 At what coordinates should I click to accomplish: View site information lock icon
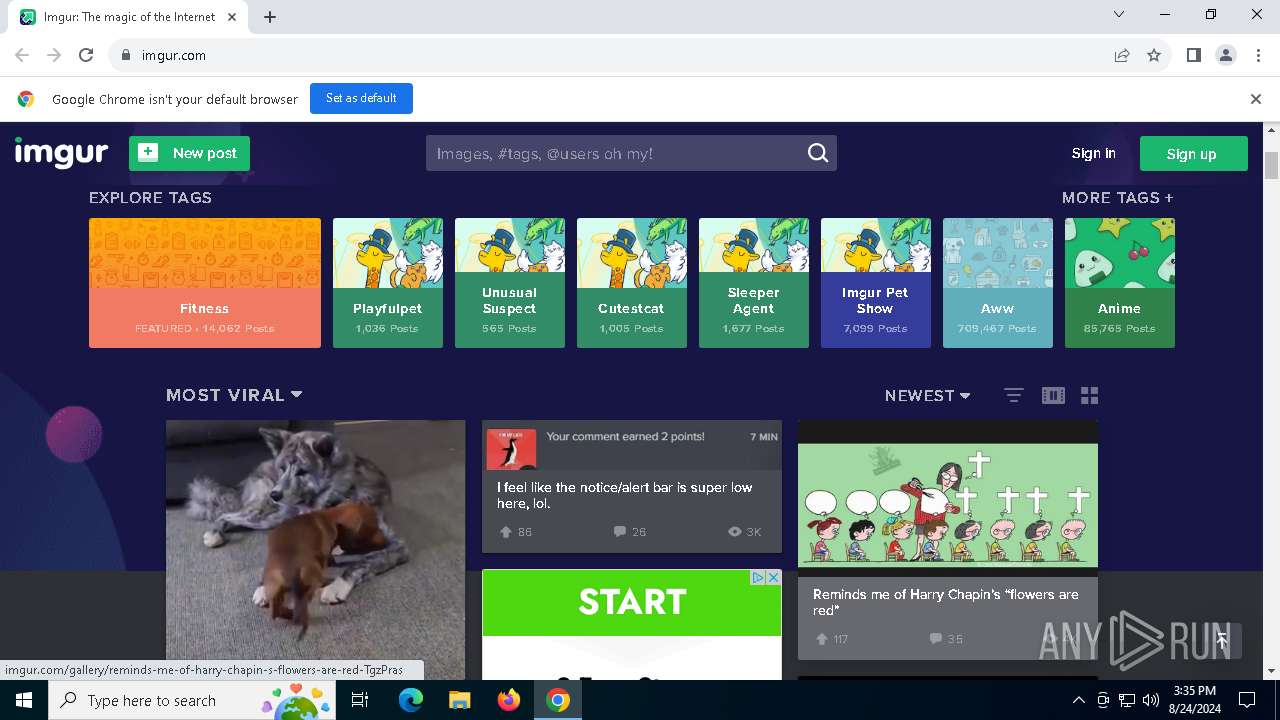pyautogui.click(x=126, y=56)
